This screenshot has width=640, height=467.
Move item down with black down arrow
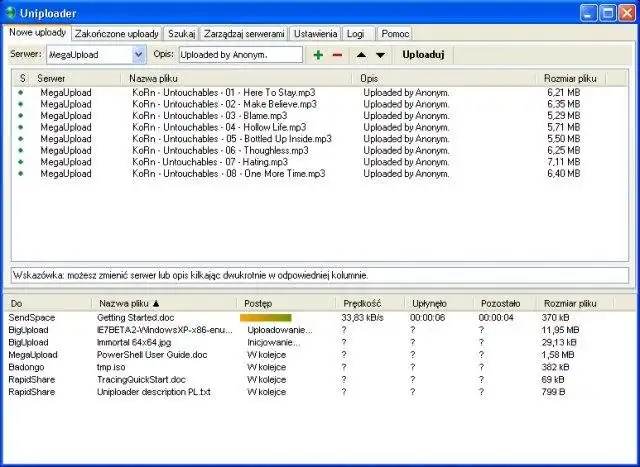pyautogui.click(x=380, y=55)
